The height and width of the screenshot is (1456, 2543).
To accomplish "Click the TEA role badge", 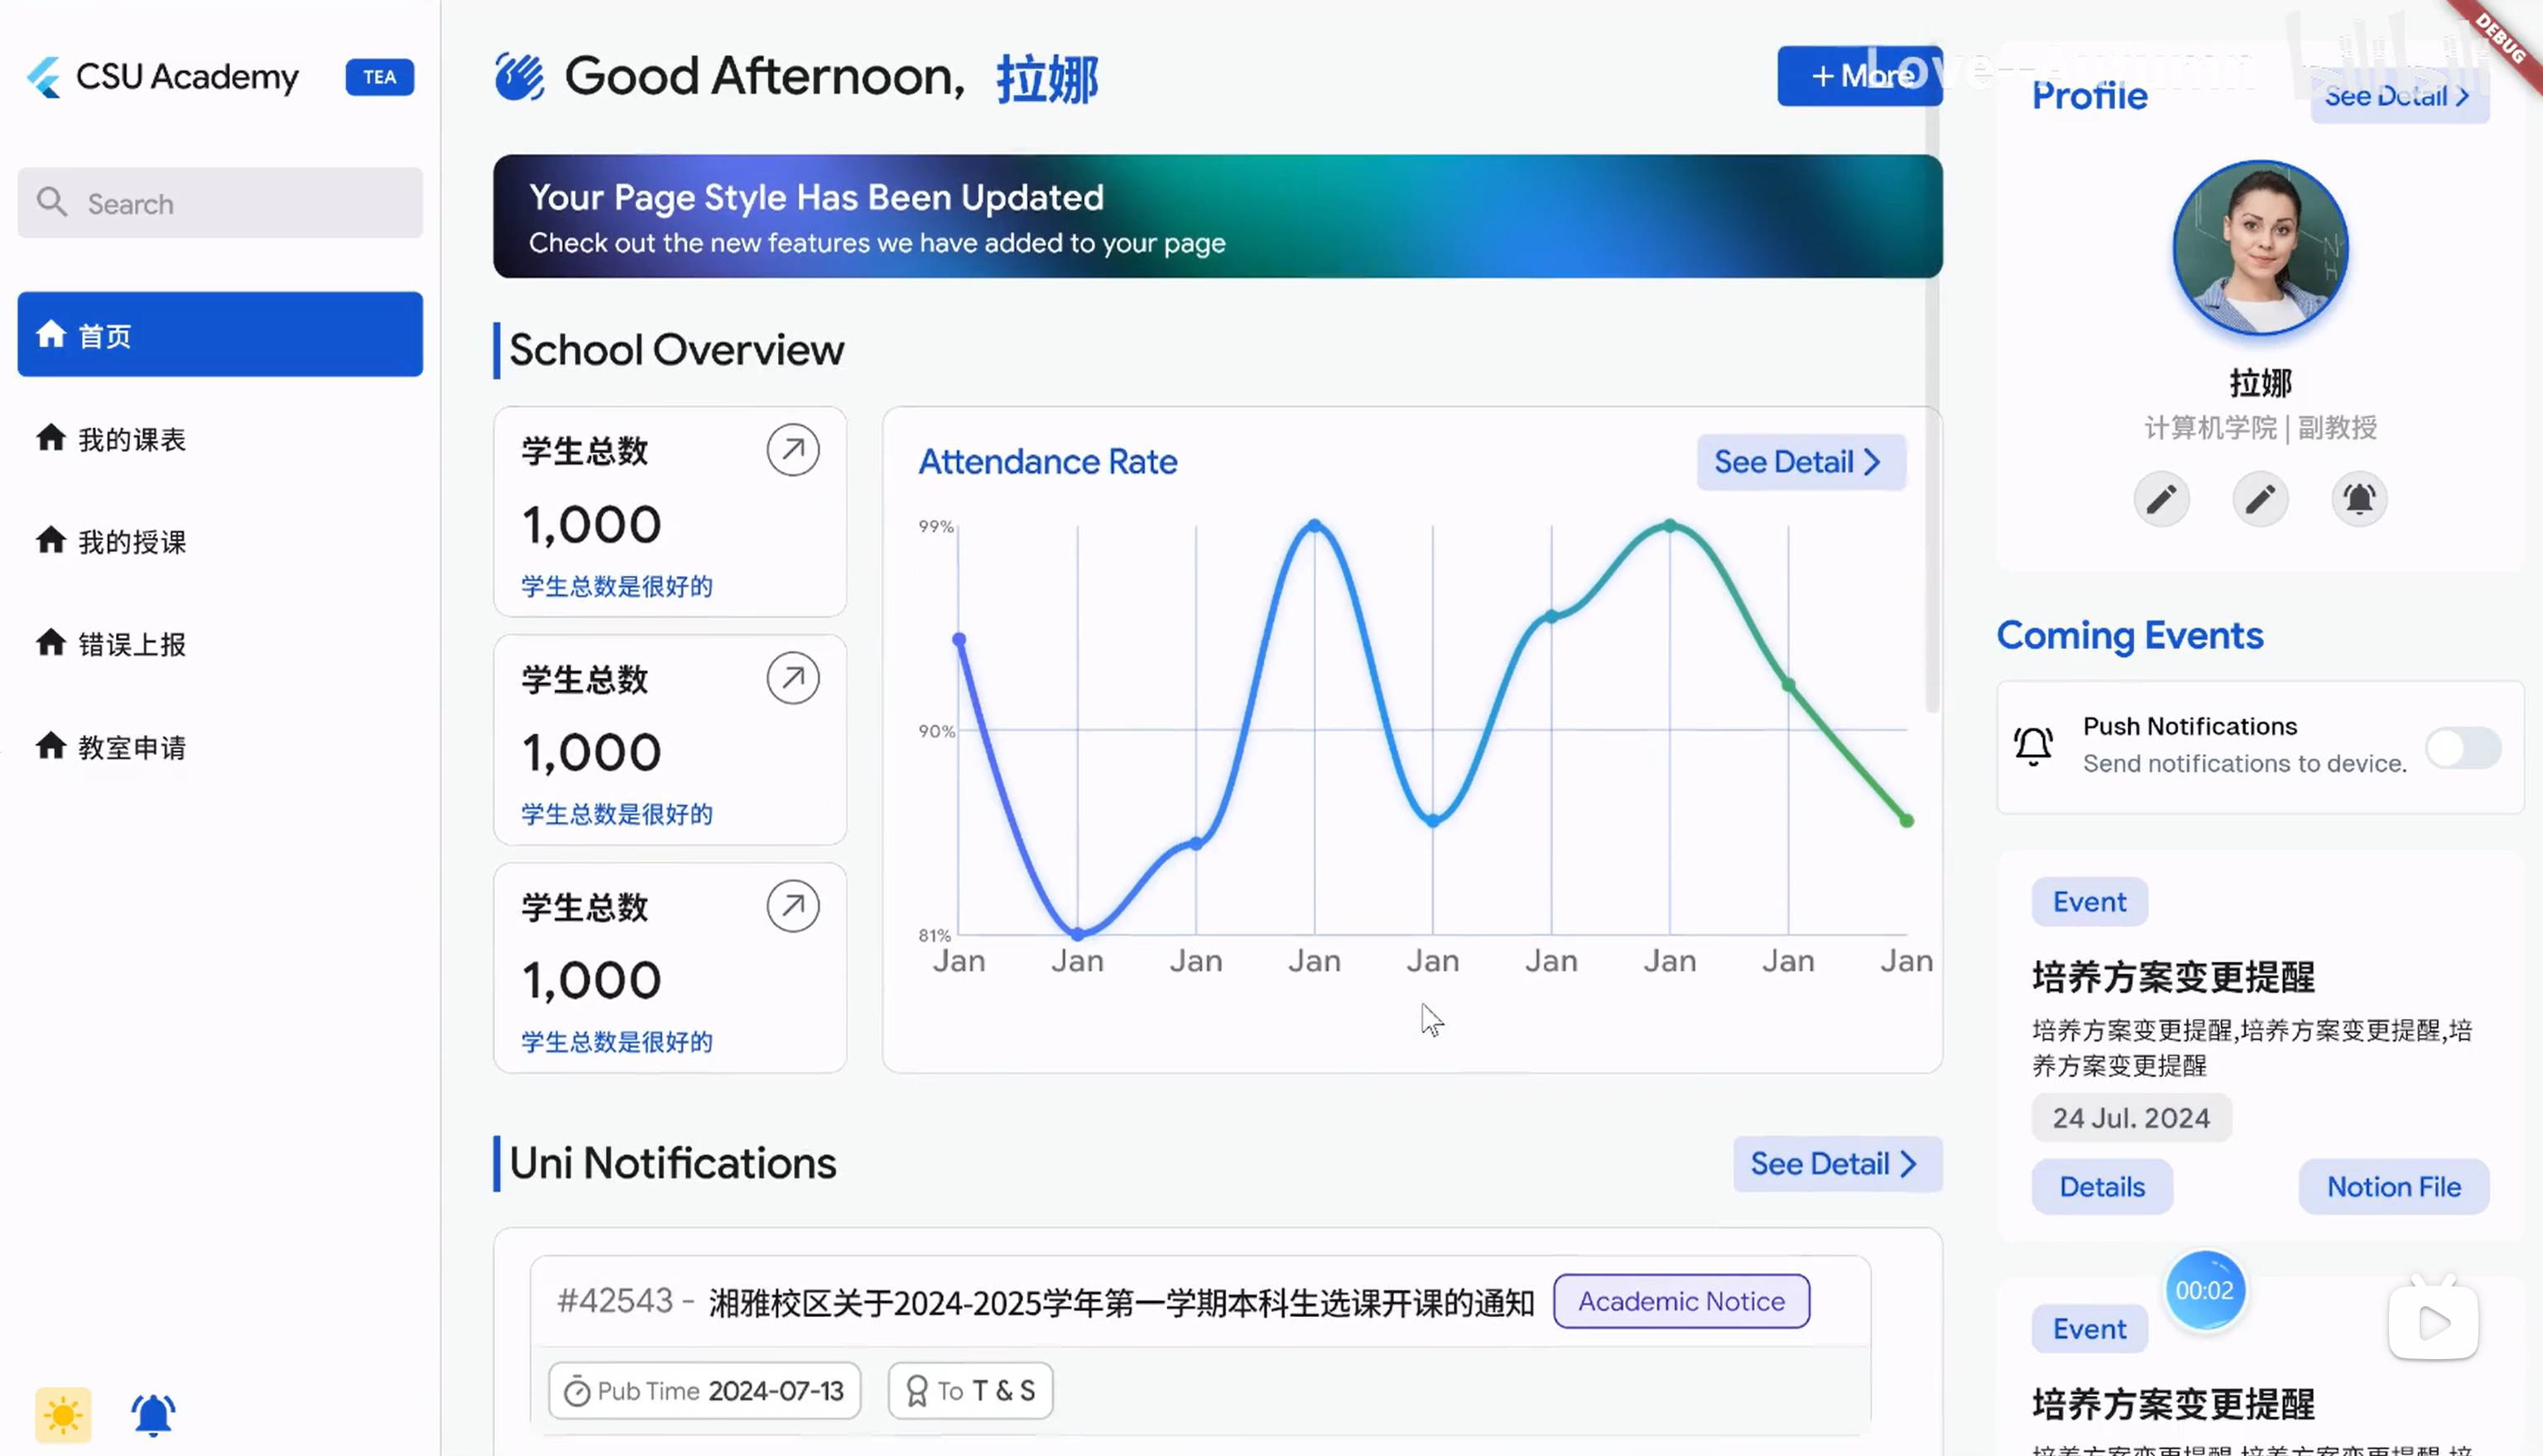I will (380, 77).
